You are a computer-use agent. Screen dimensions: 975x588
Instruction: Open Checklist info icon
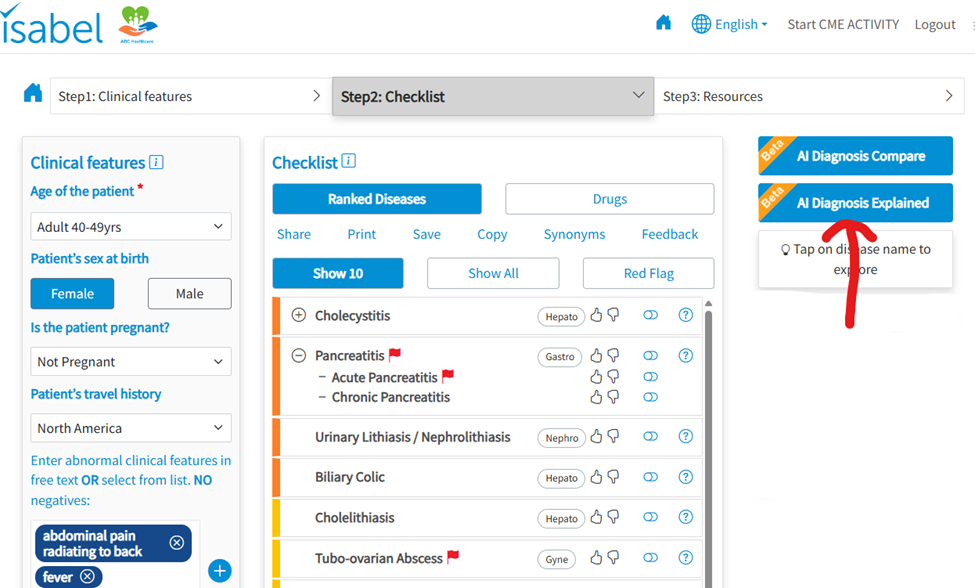[349, 161]
